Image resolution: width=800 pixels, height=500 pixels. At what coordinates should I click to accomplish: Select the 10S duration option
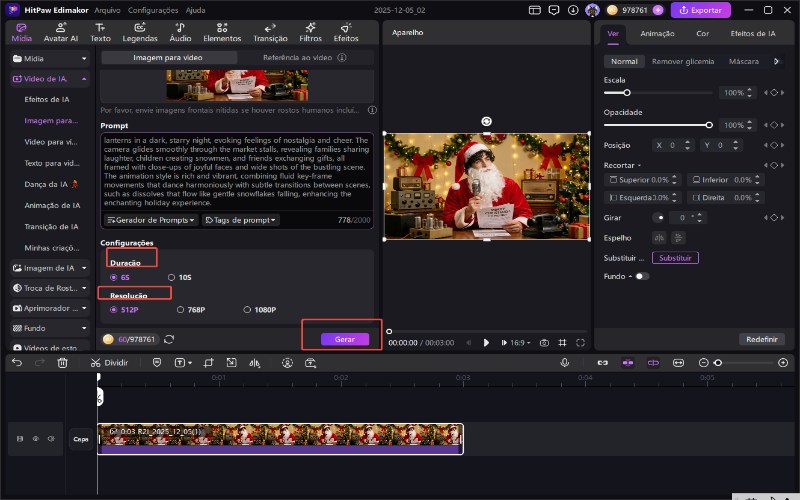[x=179, y=277]
